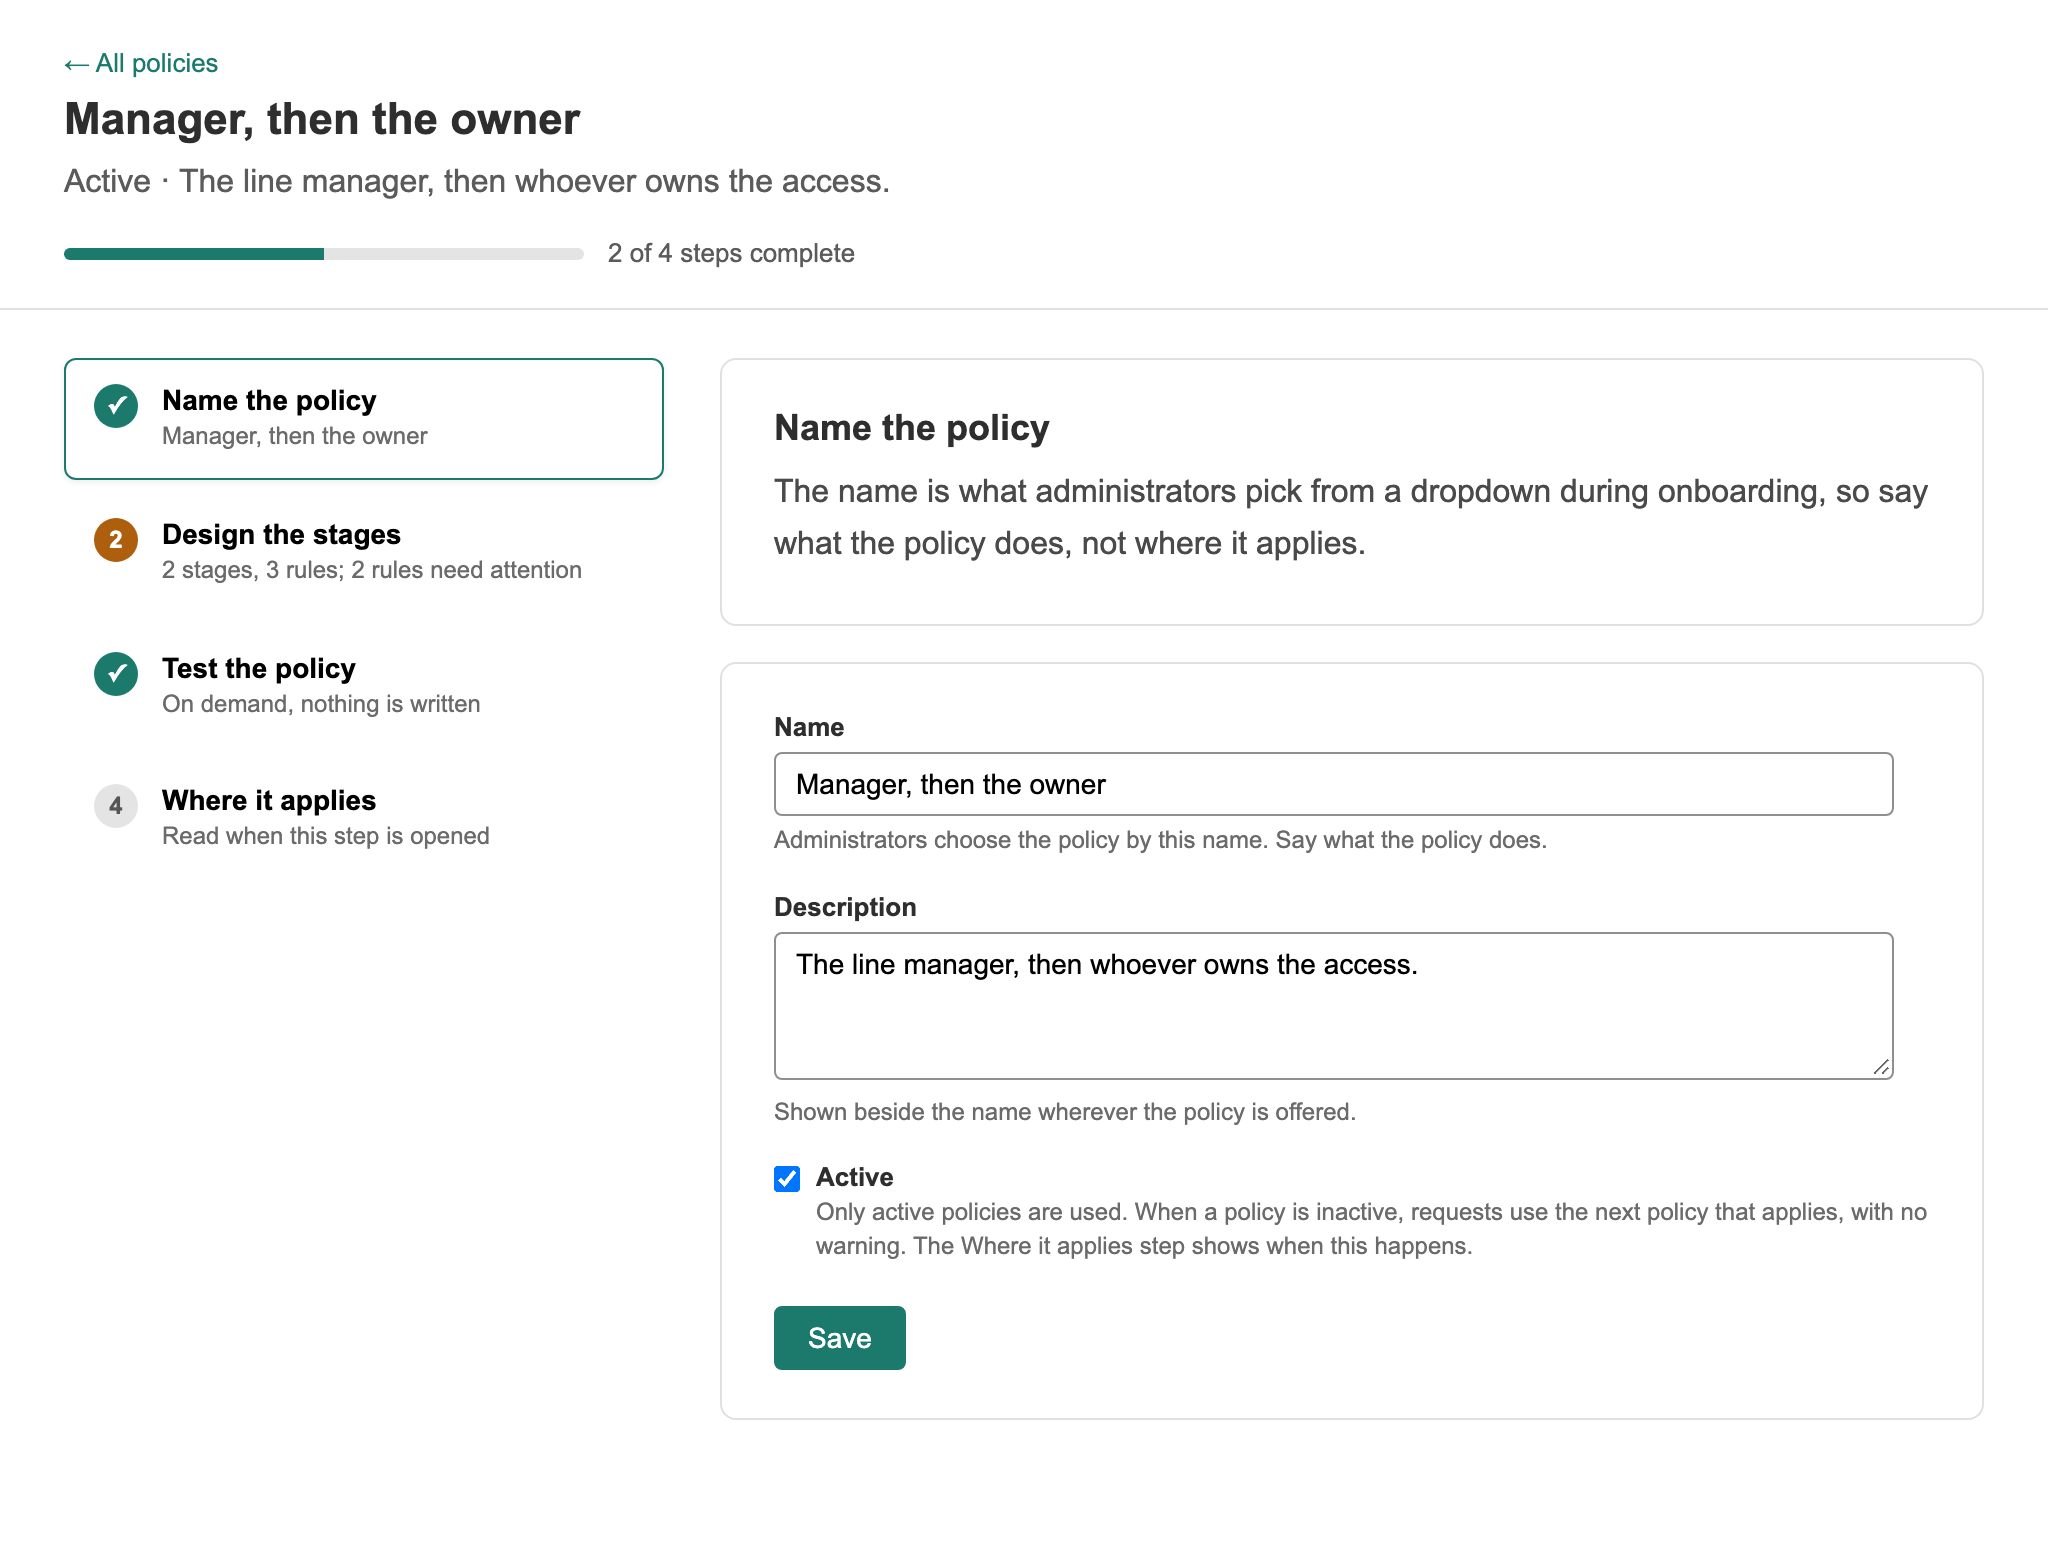Viewport: 2048px width, 1552px height.
Task: Go back via All policies link
Action: point(141,63)
